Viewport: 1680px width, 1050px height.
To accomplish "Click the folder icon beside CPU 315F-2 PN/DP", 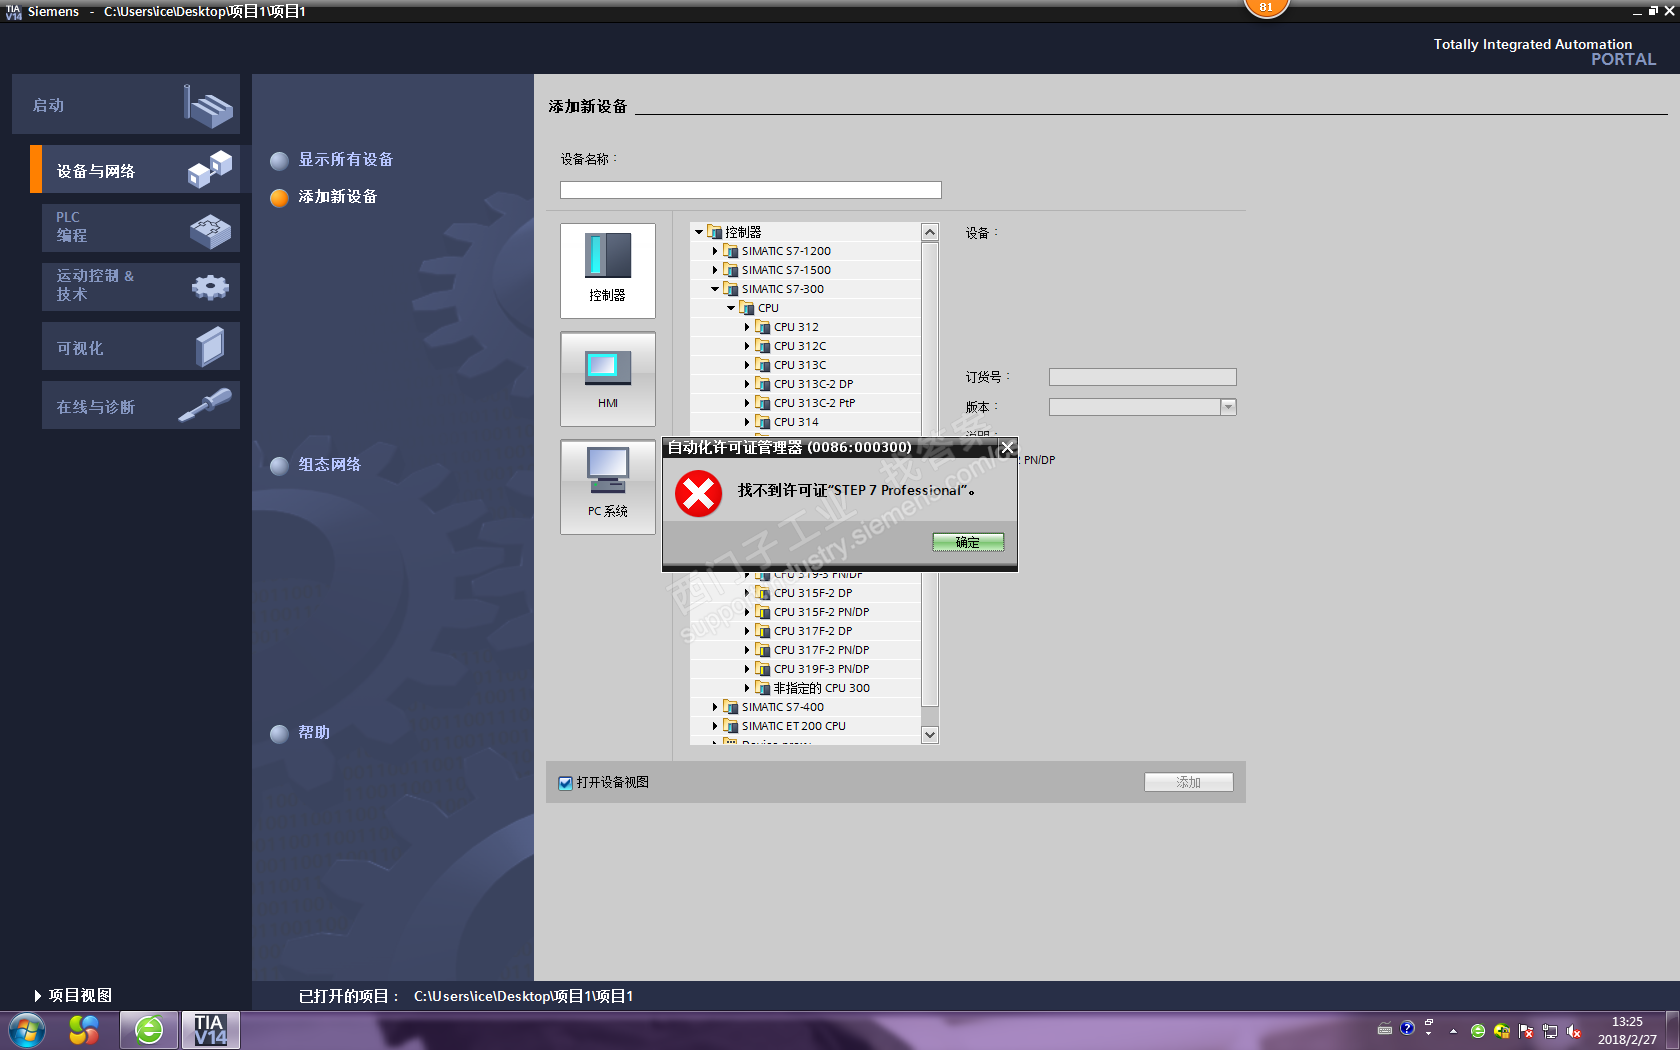I will pos(763,612).
